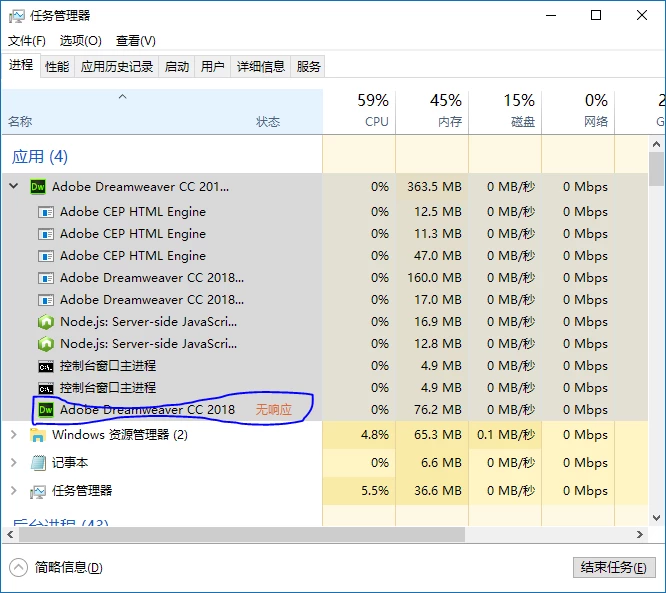666x593 pixels.
Task: Select the 无响应 status text
Action: [x=274, y=410]
